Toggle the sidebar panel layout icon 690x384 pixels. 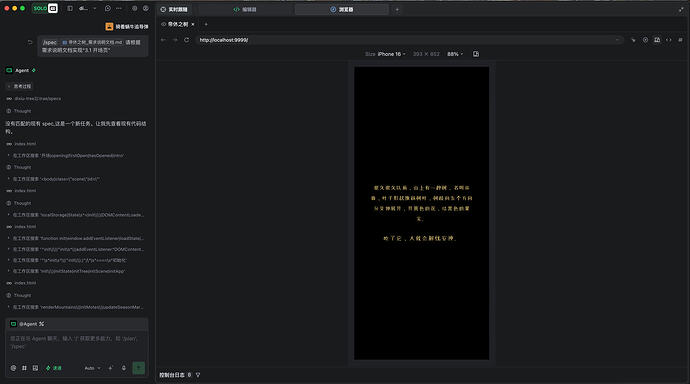[x=70, y=8]
